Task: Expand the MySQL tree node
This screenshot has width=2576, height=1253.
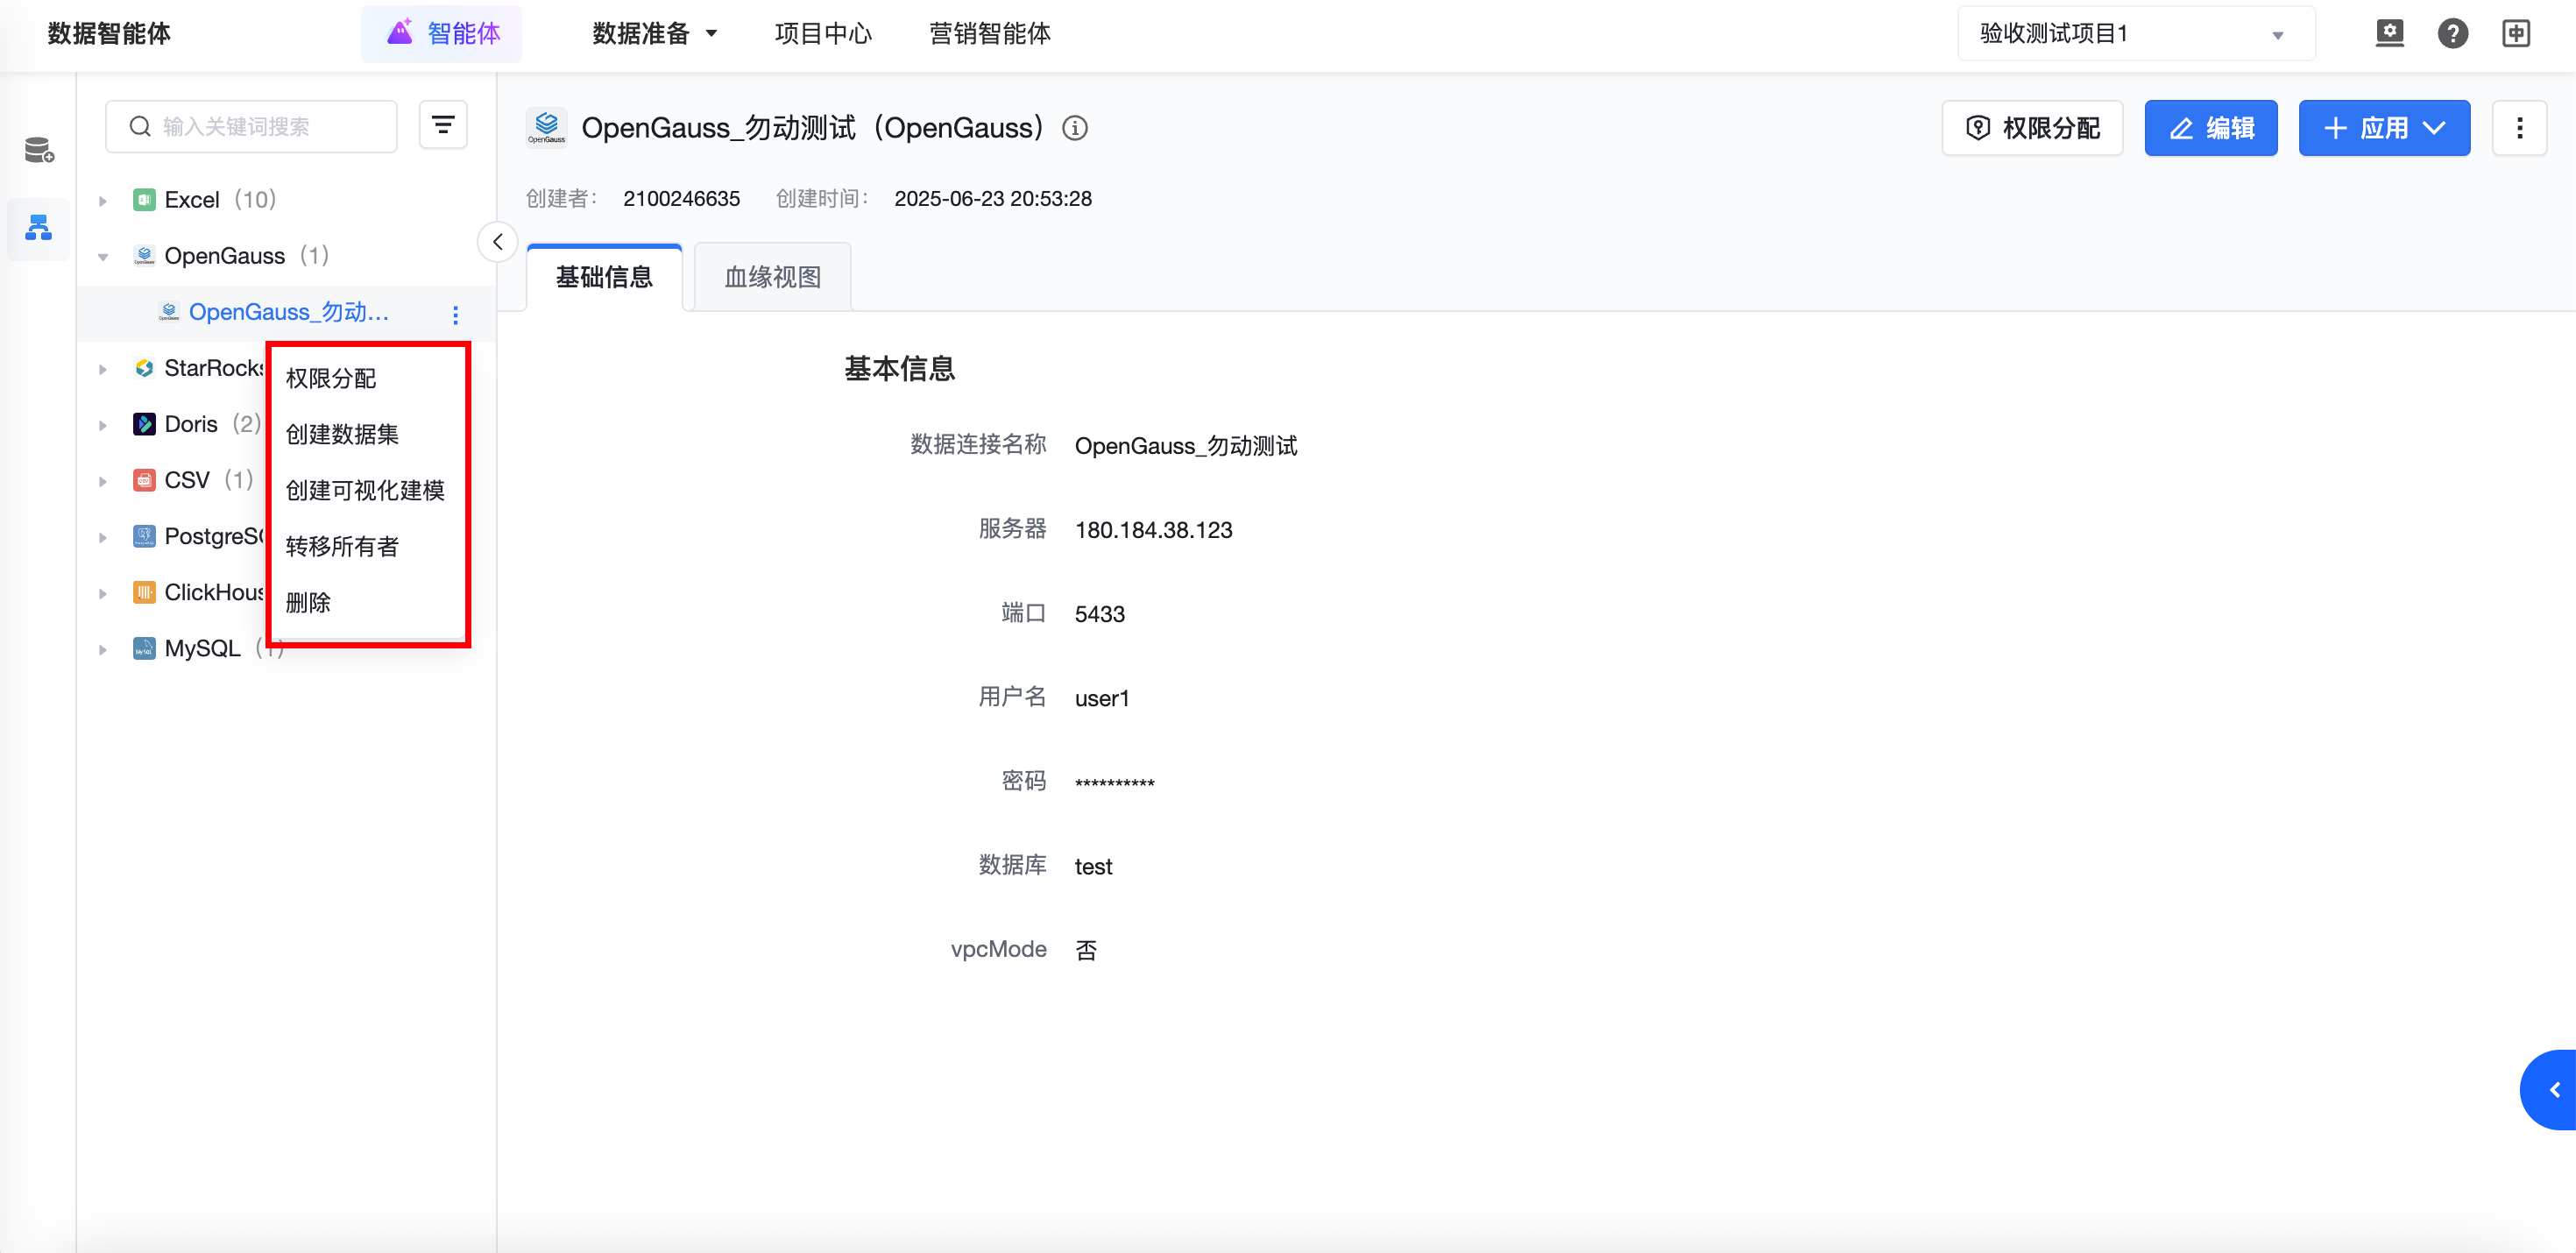Action: pyautogui.click(x=102, y=649)
